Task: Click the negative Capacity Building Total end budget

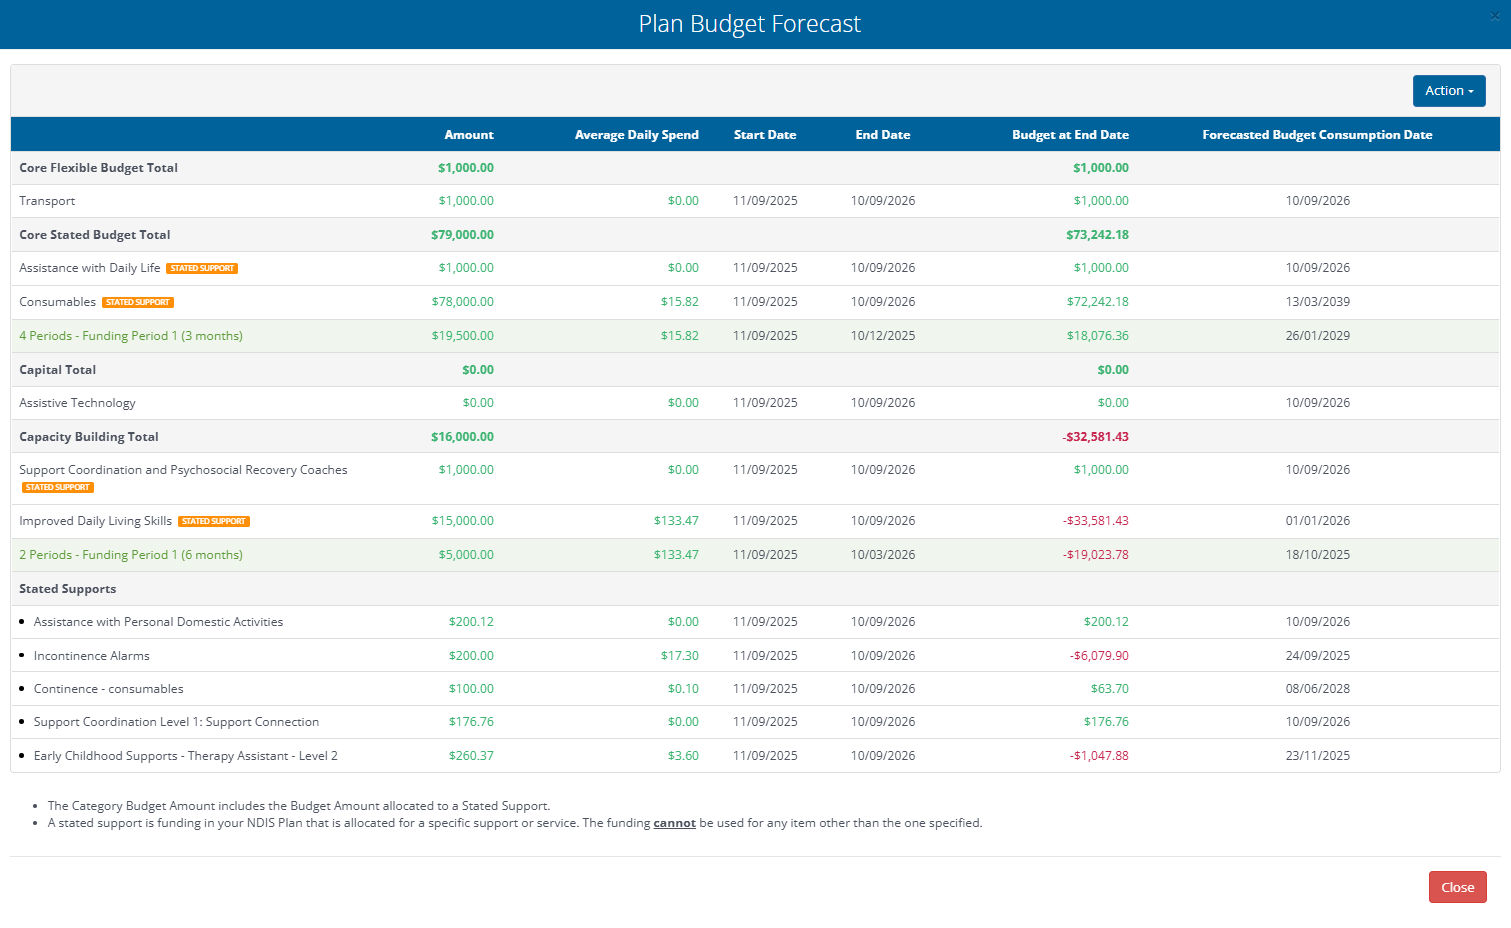Action: (1095, 437)
